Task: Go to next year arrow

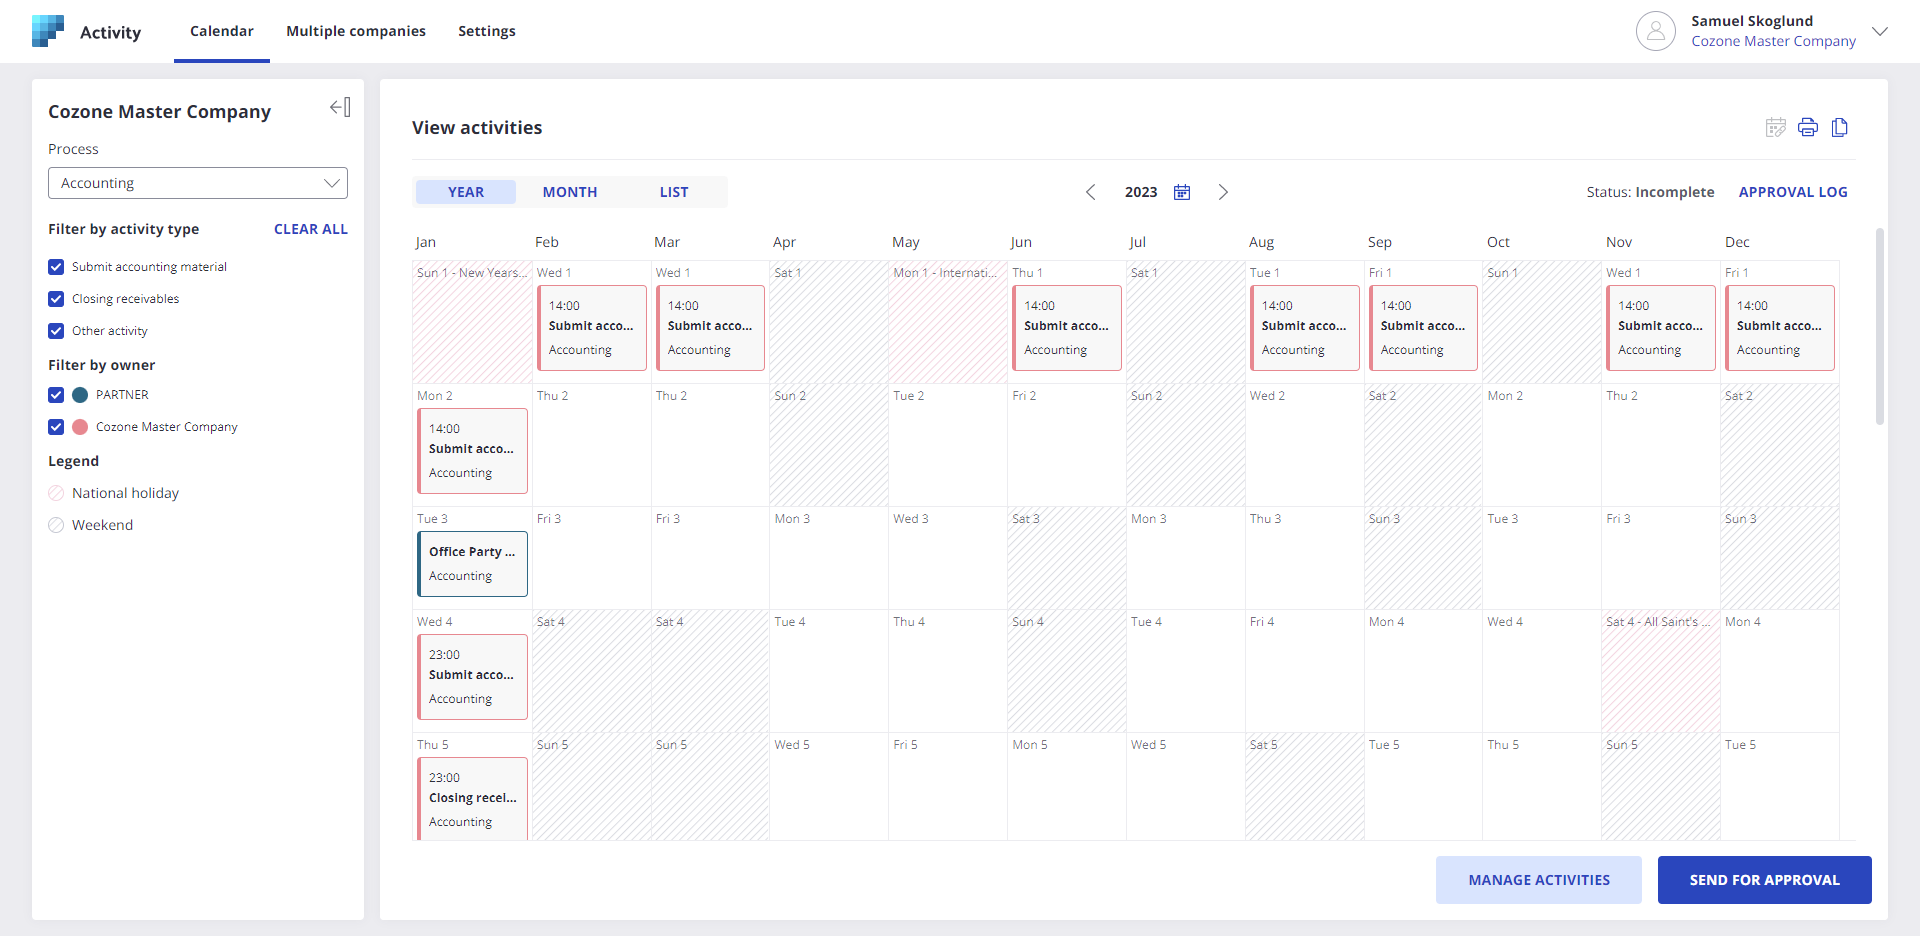Action: [x=1223, y=192]
